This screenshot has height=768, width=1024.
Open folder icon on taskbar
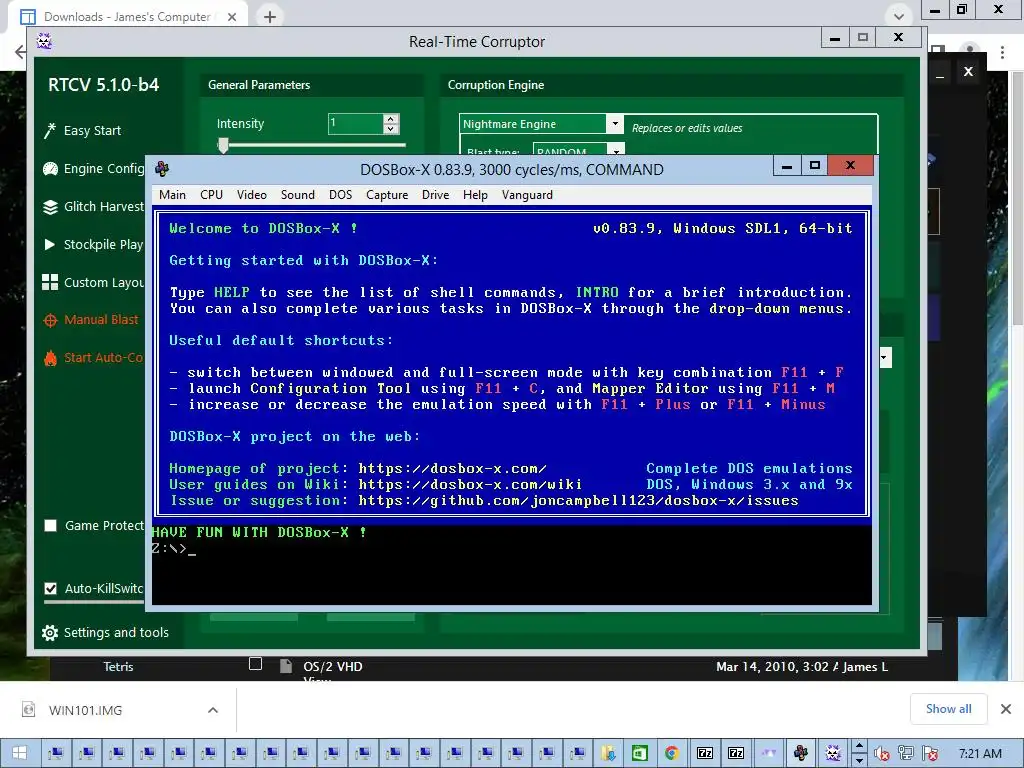click(609, 753)
